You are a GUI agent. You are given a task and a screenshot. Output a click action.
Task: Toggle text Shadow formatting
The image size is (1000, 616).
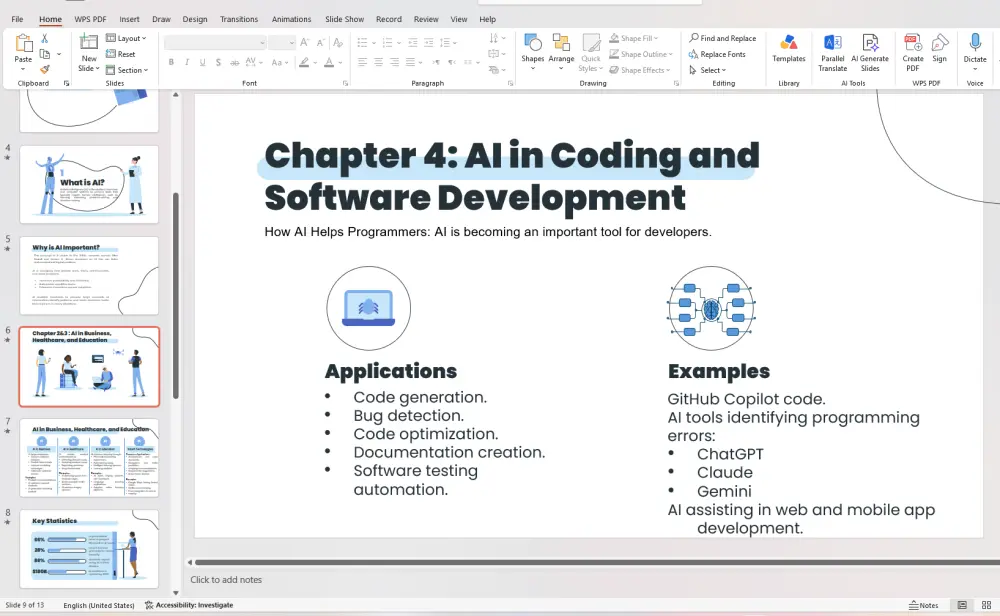pos(218,62)
